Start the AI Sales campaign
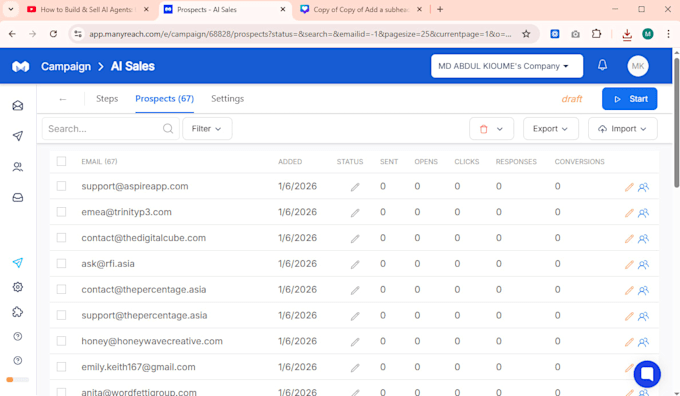 pos(629,99)
